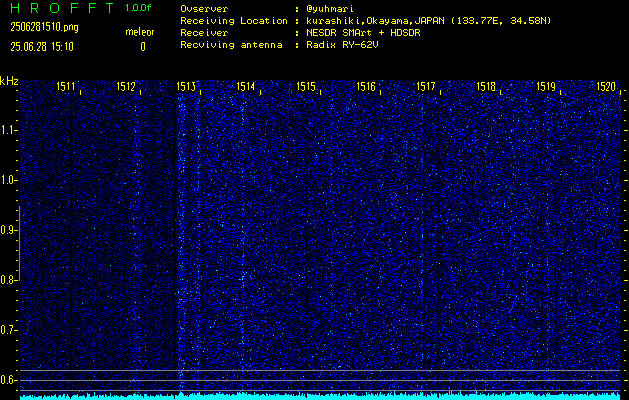This screenshot has height=400, width=629.
Task: Click time marker 1518
Action: point(486,86)
